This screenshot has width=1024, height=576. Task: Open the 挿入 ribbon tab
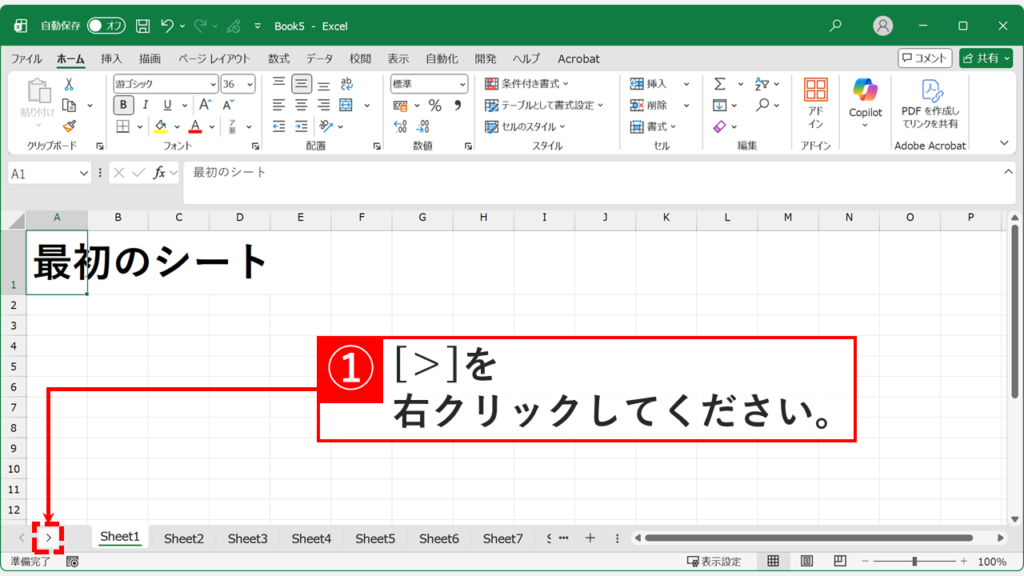109,58
